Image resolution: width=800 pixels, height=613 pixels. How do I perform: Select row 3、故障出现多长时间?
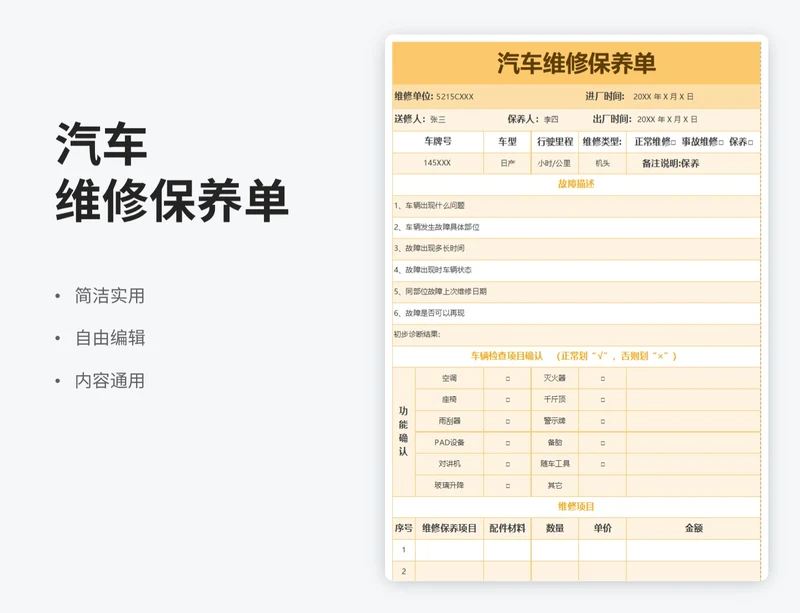pos(577,249)
